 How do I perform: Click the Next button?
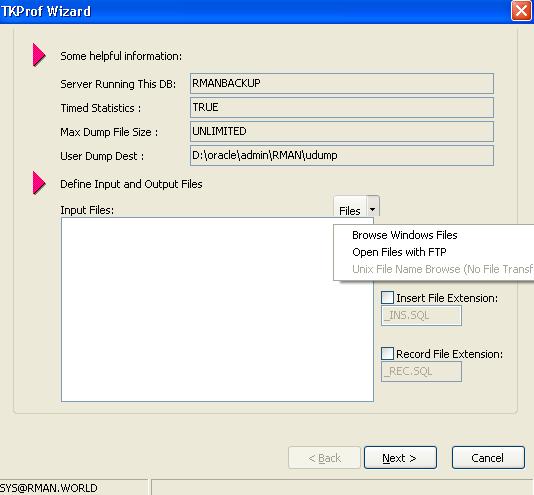click(400, 458)
